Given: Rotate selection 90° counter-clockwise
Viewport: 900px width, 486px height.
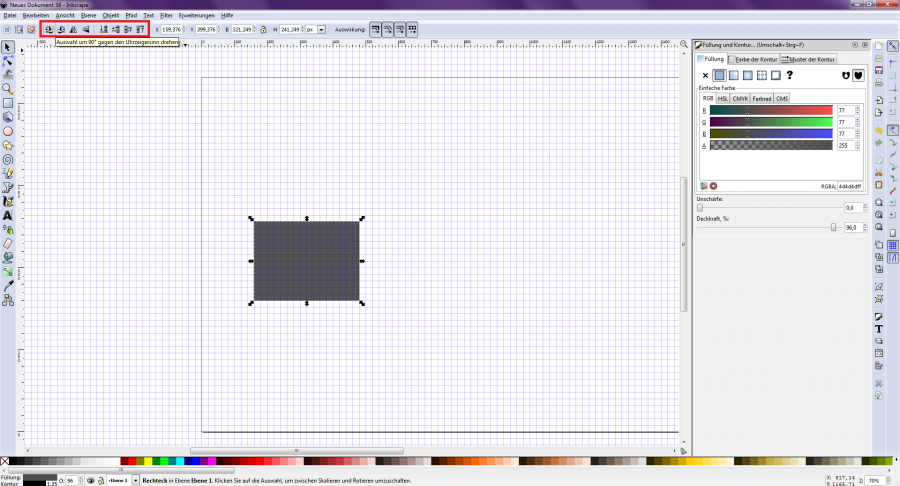Looking at the screenshot, I should coord(49,29).
